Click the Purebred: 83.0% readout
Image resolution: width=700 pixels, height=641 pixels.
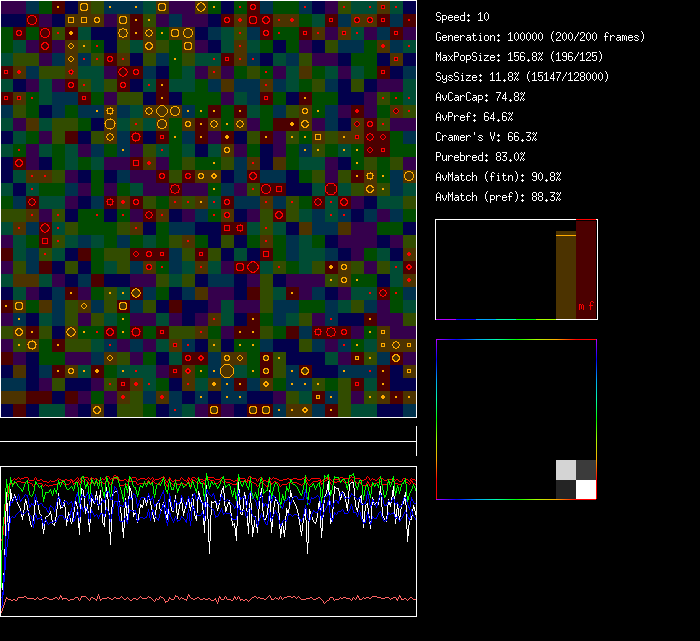(x=480, y=157)
